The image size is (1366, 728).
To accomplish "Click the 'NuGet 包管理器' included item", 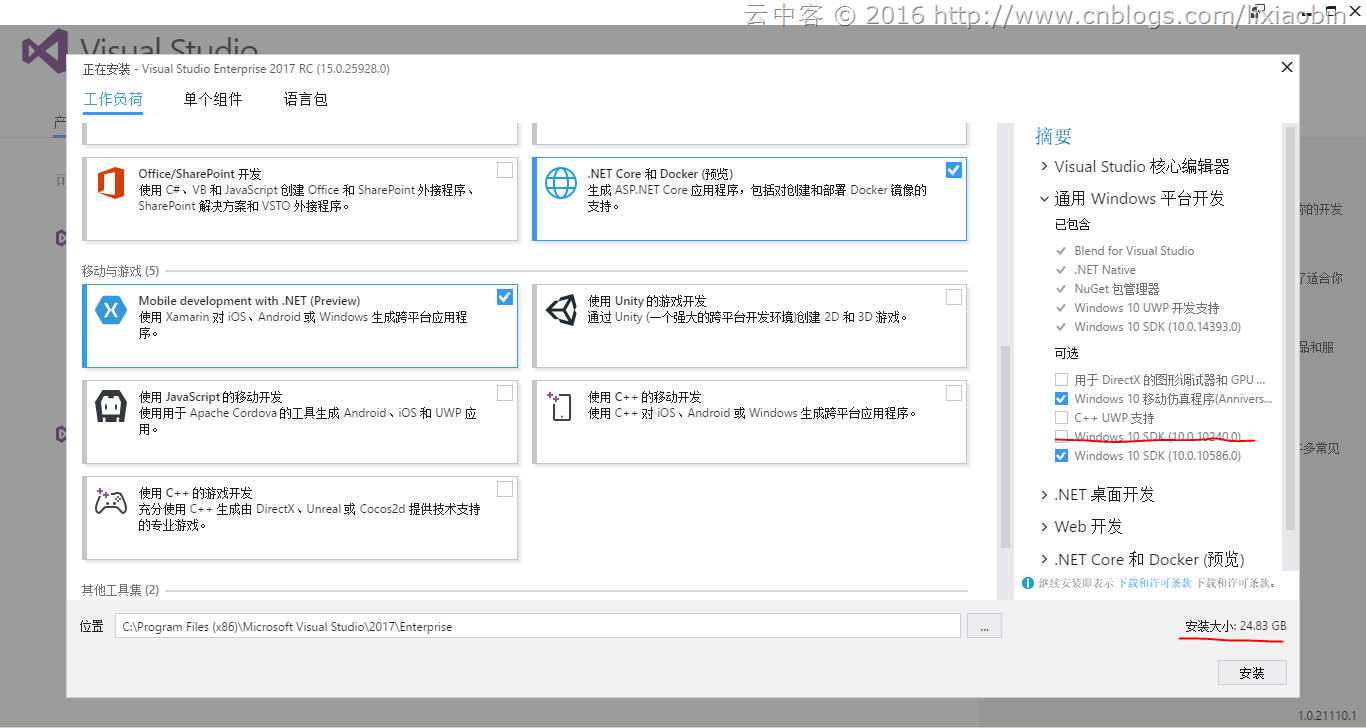I will (1117, 289).
